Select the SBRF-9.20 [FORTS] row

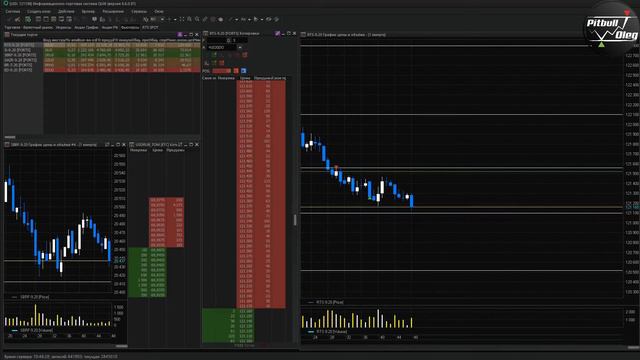[x=102, y=55]
